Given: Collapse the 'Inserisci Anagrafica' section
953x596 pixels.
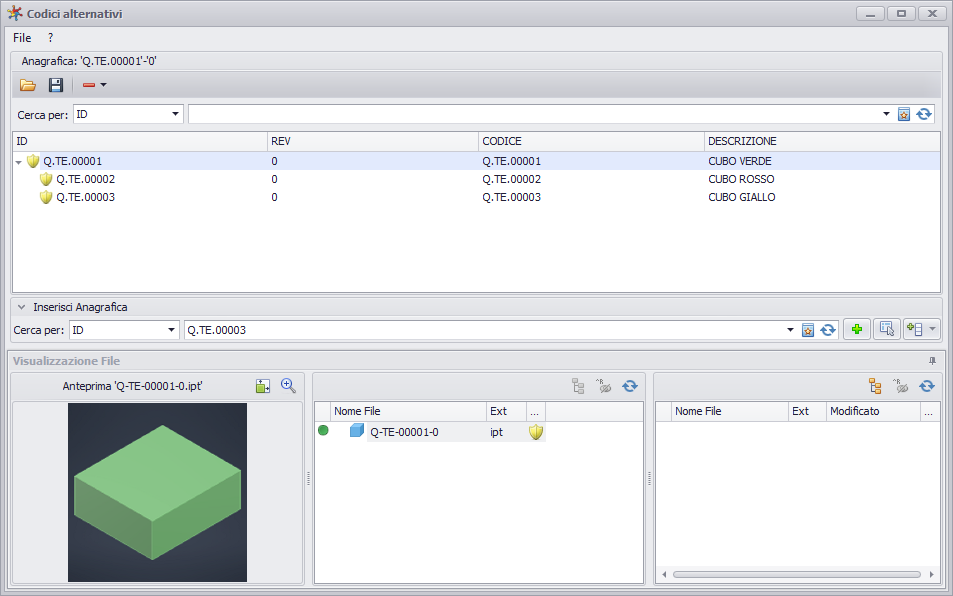Looking at the screenshot, I should point(21,307).
